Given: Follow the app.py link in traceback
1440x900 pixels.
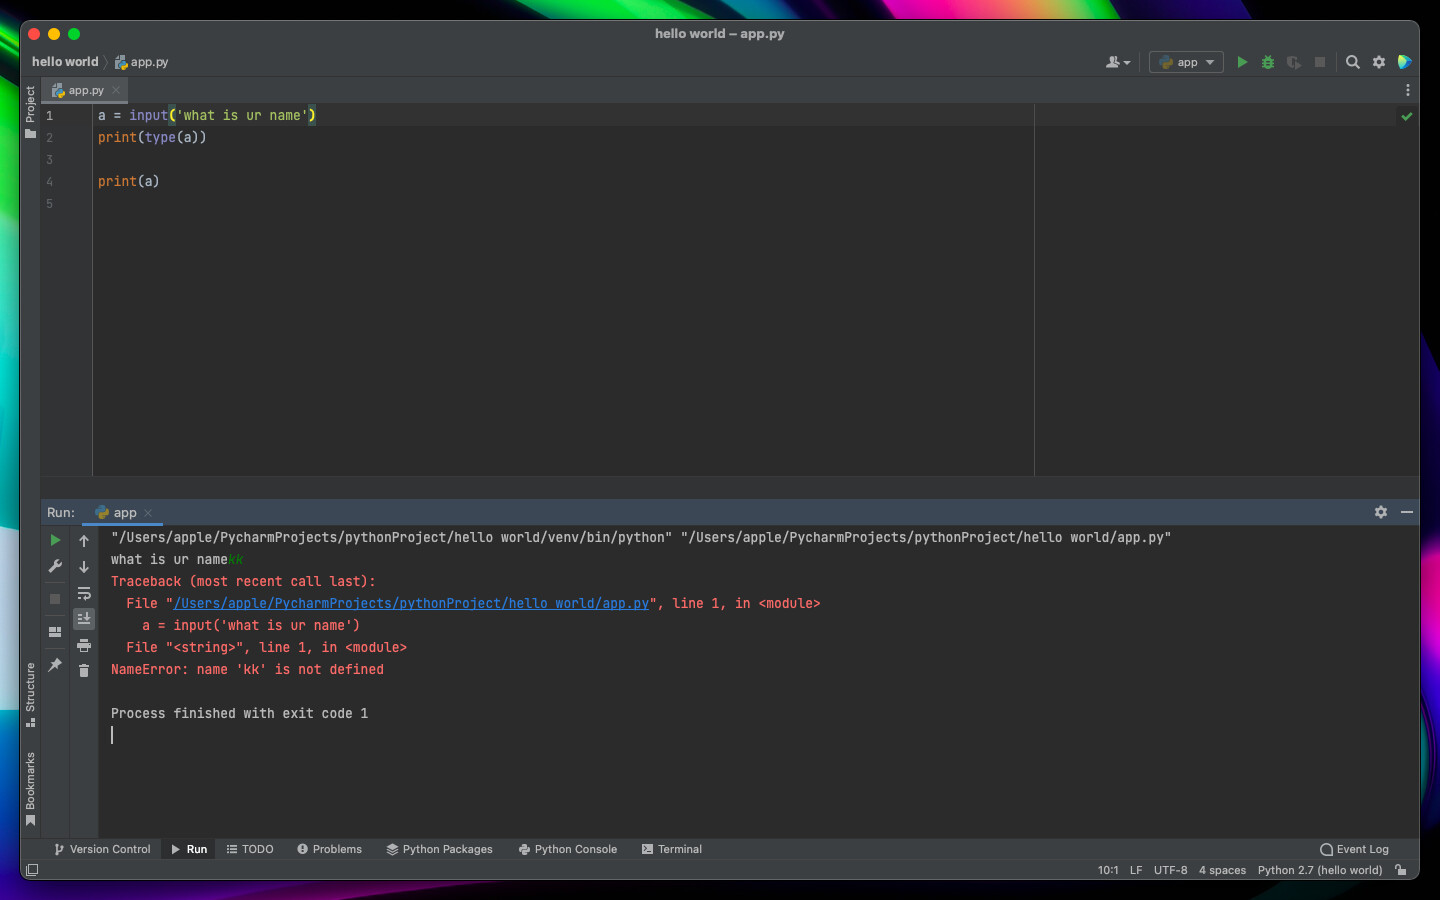Looking at the screenshot, I should click(411, 604).
